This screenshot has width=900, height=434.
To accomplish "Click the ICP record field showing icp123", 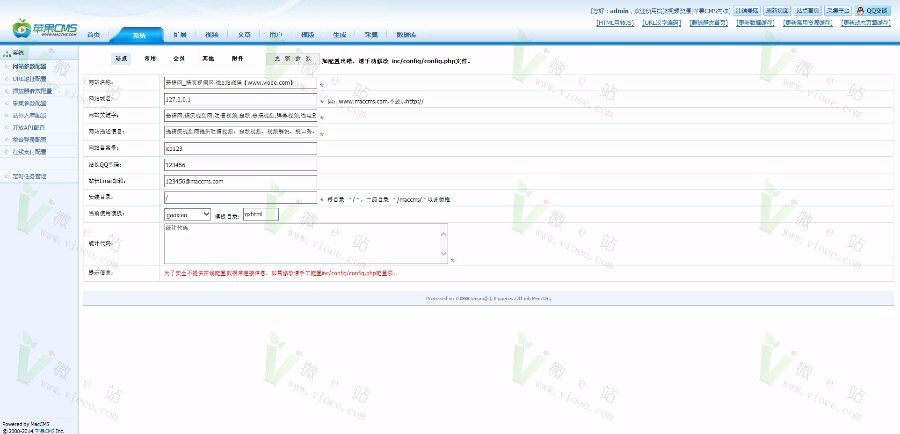I will click(x=240, y=148).
